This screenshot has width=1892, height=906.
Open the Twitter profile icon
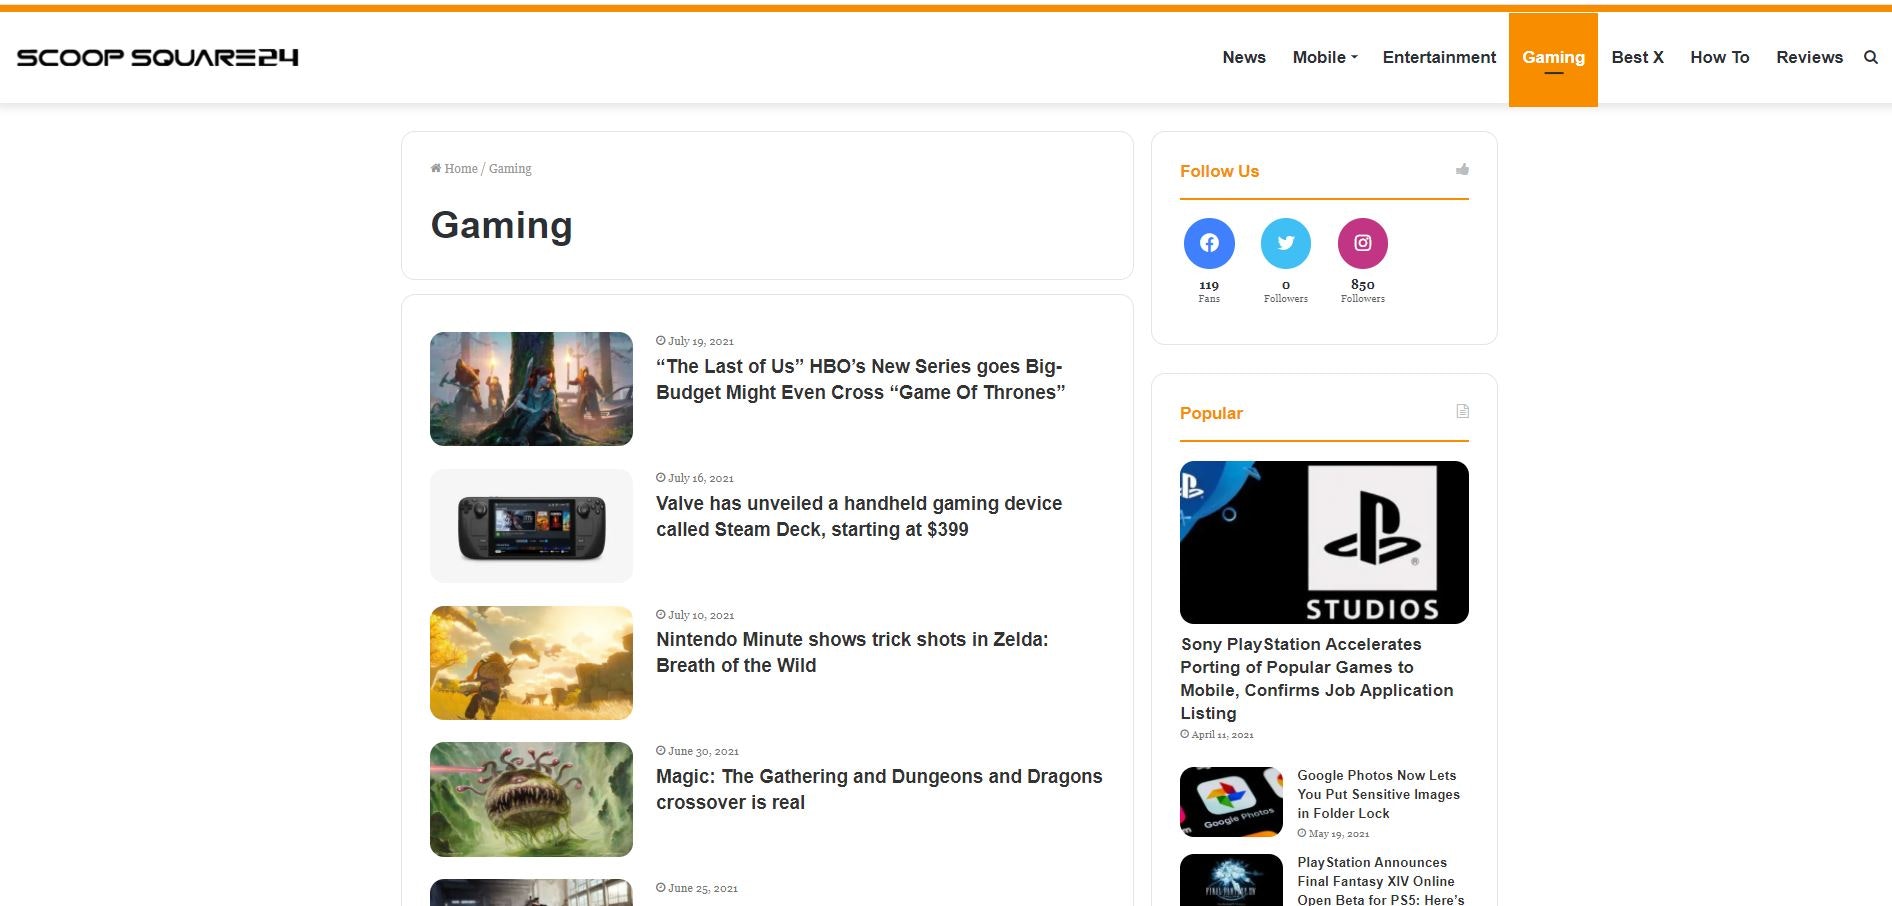coord(1286,243)
